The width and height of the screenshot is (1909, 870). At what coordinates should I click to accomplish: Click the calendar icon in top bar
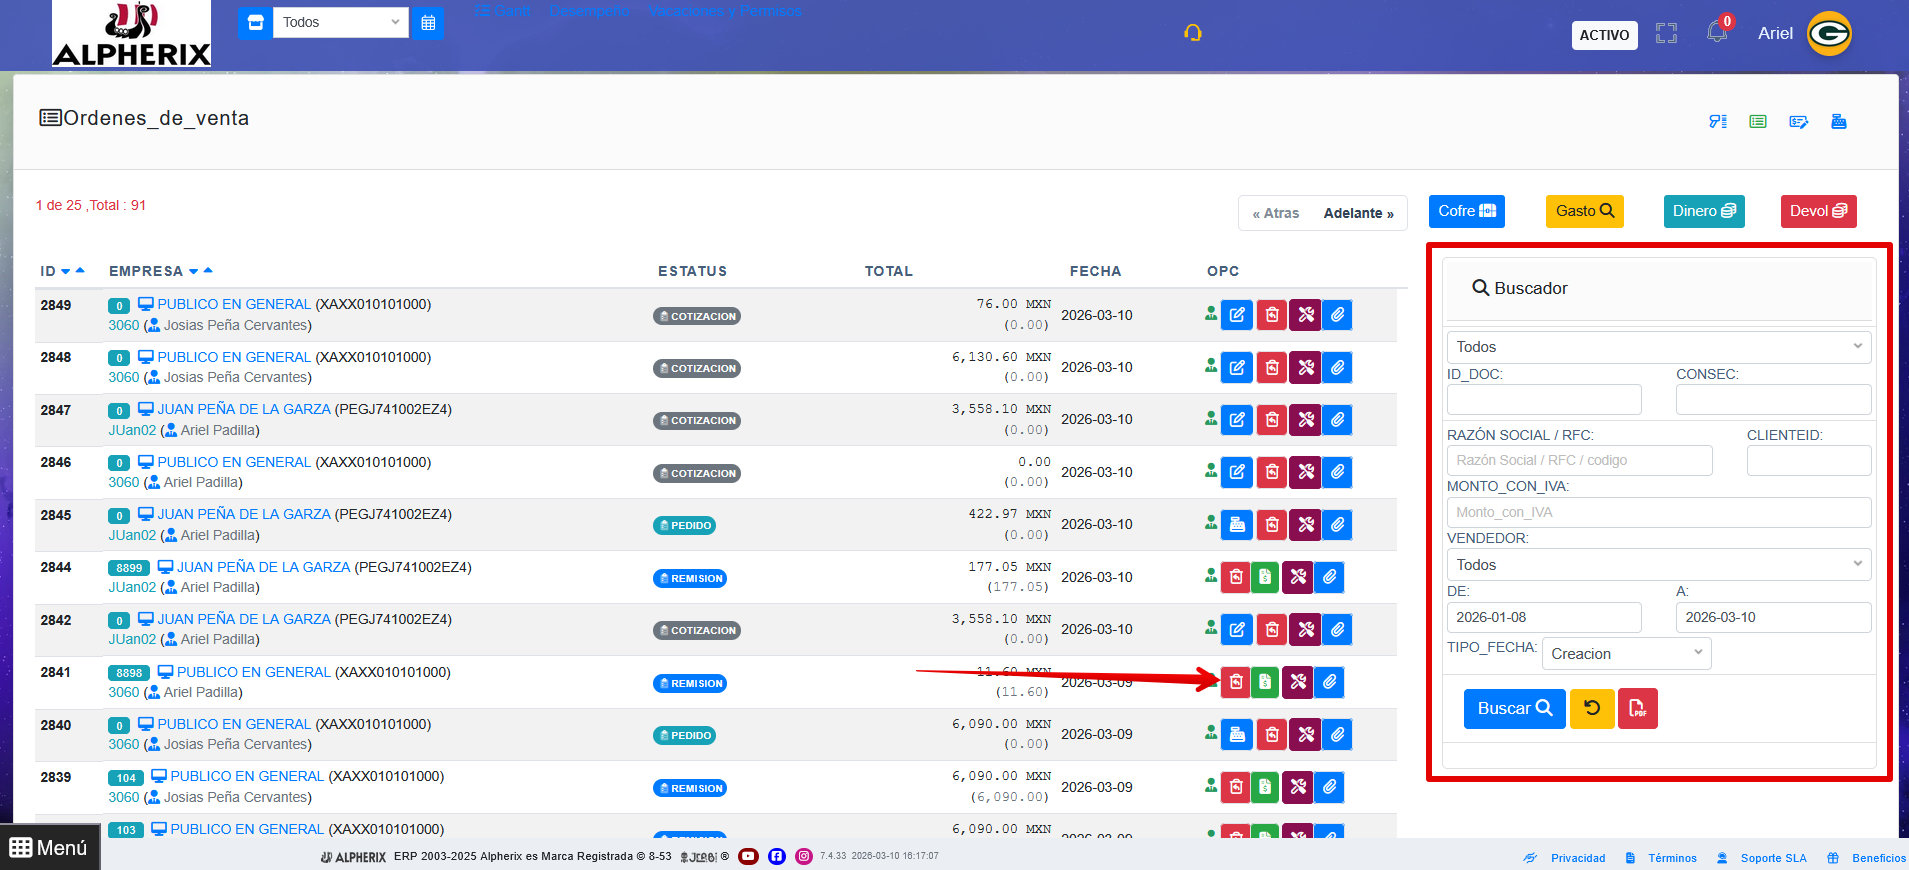(428, 23)
